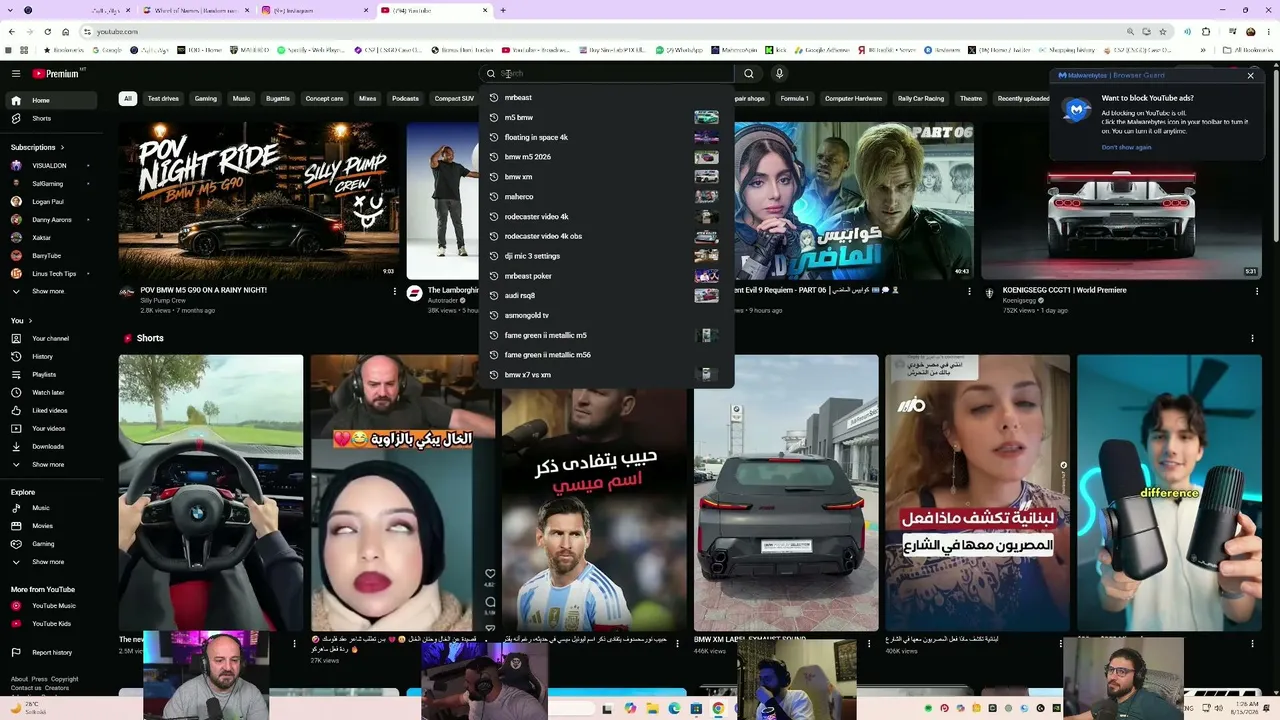Go to Shorts in the sidebar
Viewport: 1280px width, 720px height.
coord(50,118)
